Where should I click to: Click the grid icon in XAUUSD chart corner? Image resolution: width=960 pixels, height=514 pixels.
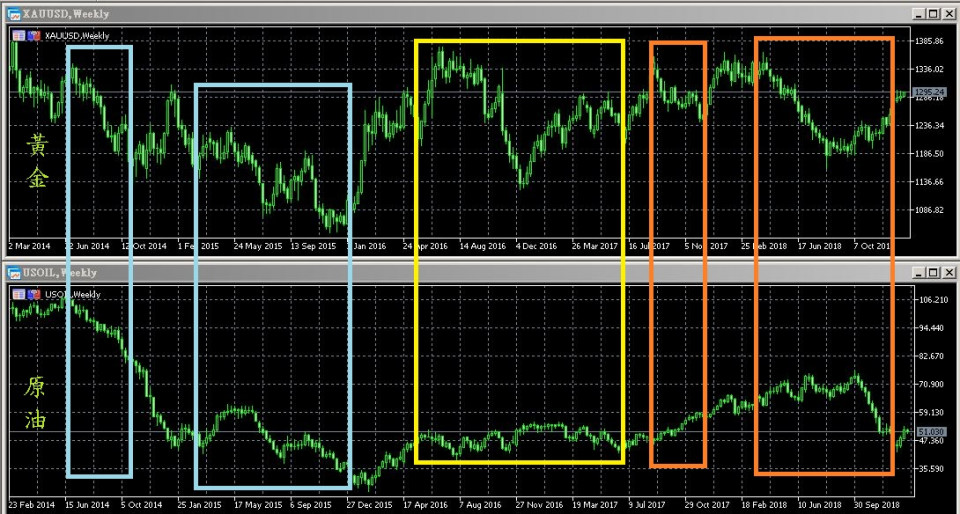[x=19, y=36]
